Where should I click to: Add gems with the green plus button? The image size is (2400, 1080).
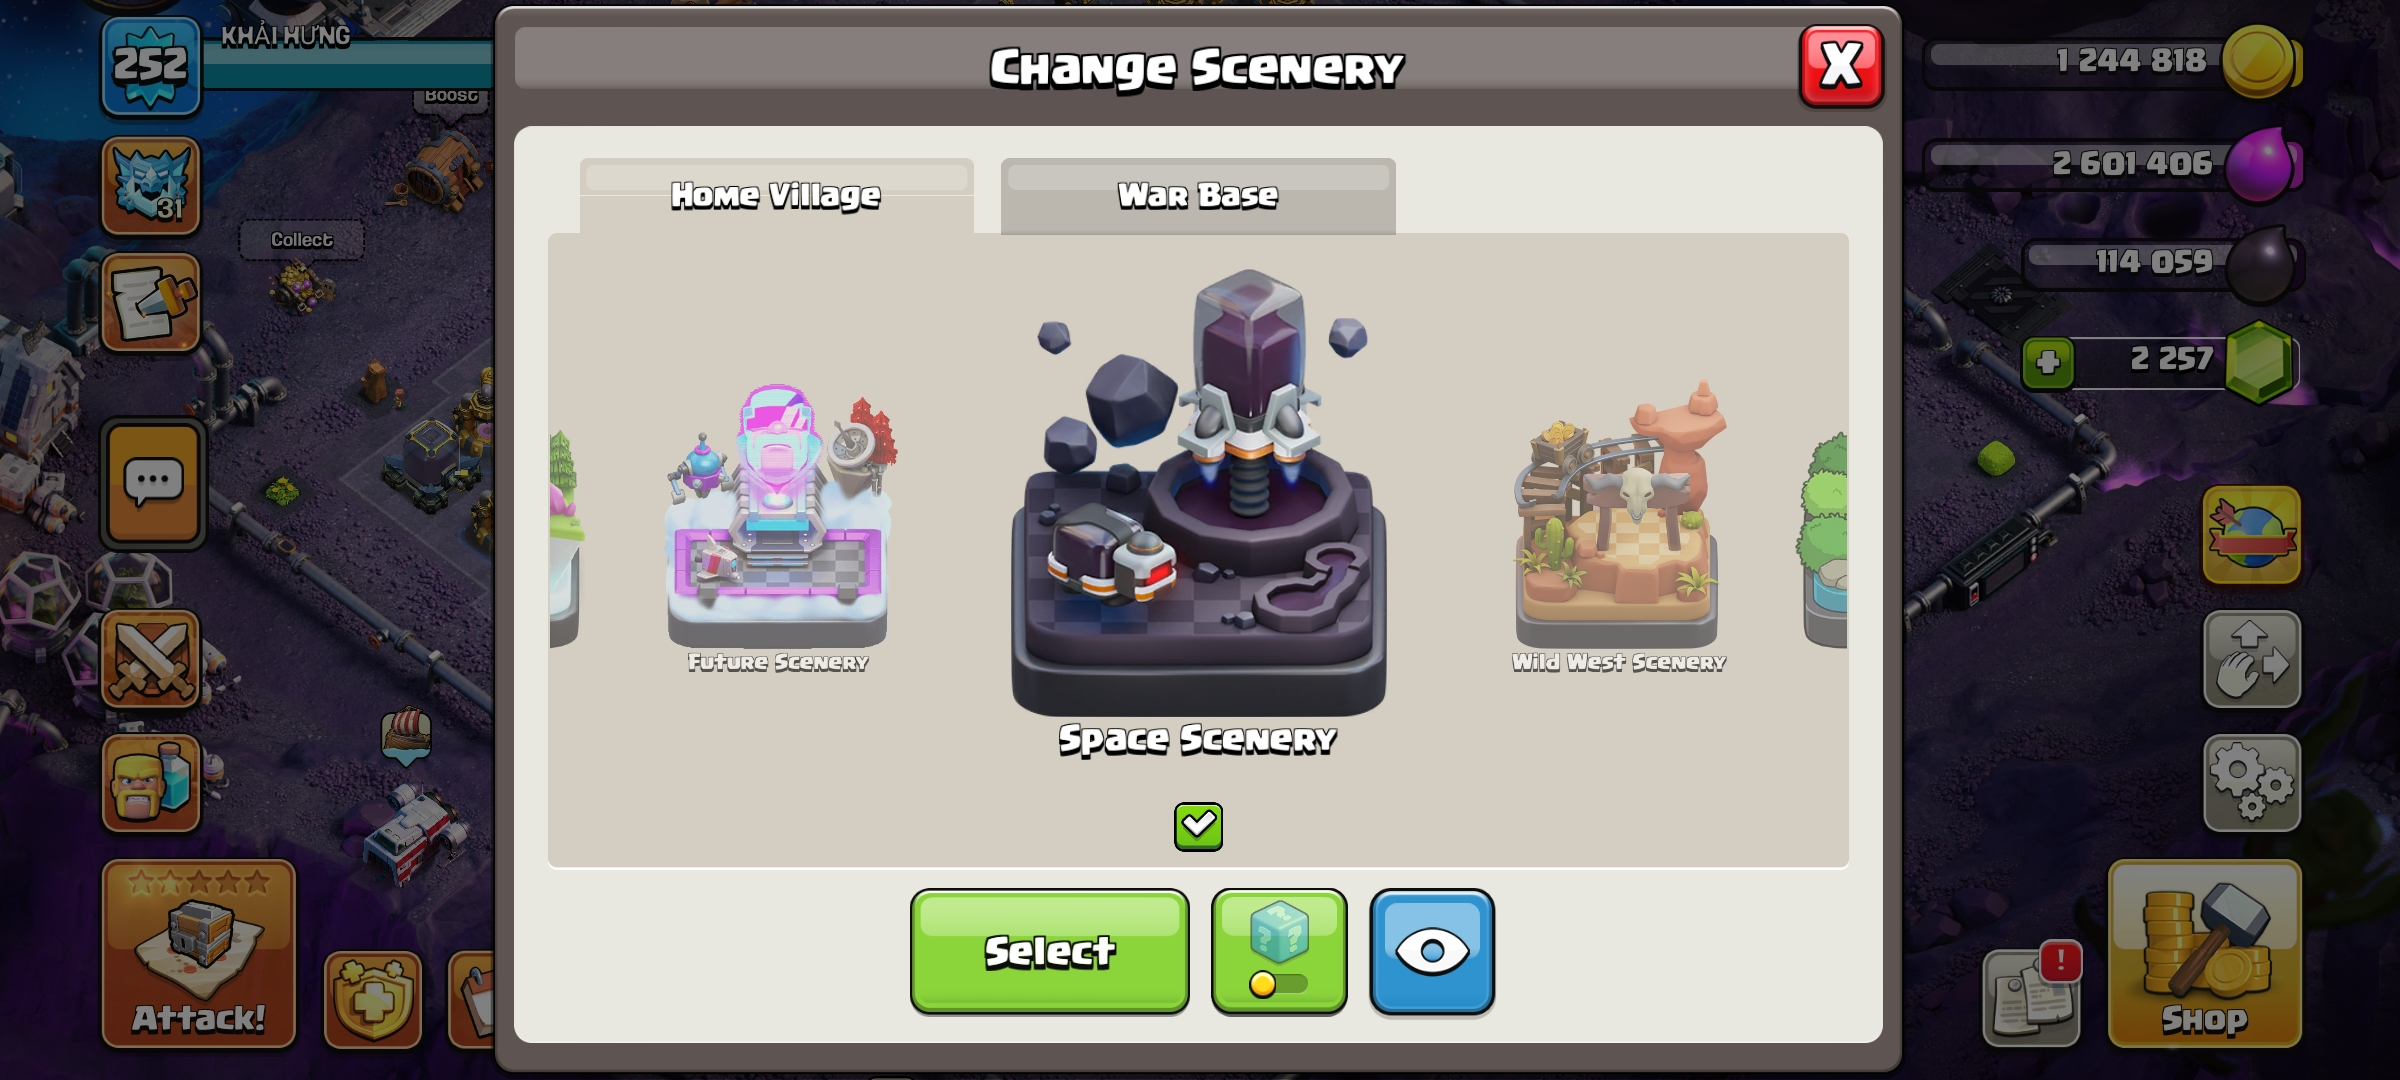click(2048, 362)
